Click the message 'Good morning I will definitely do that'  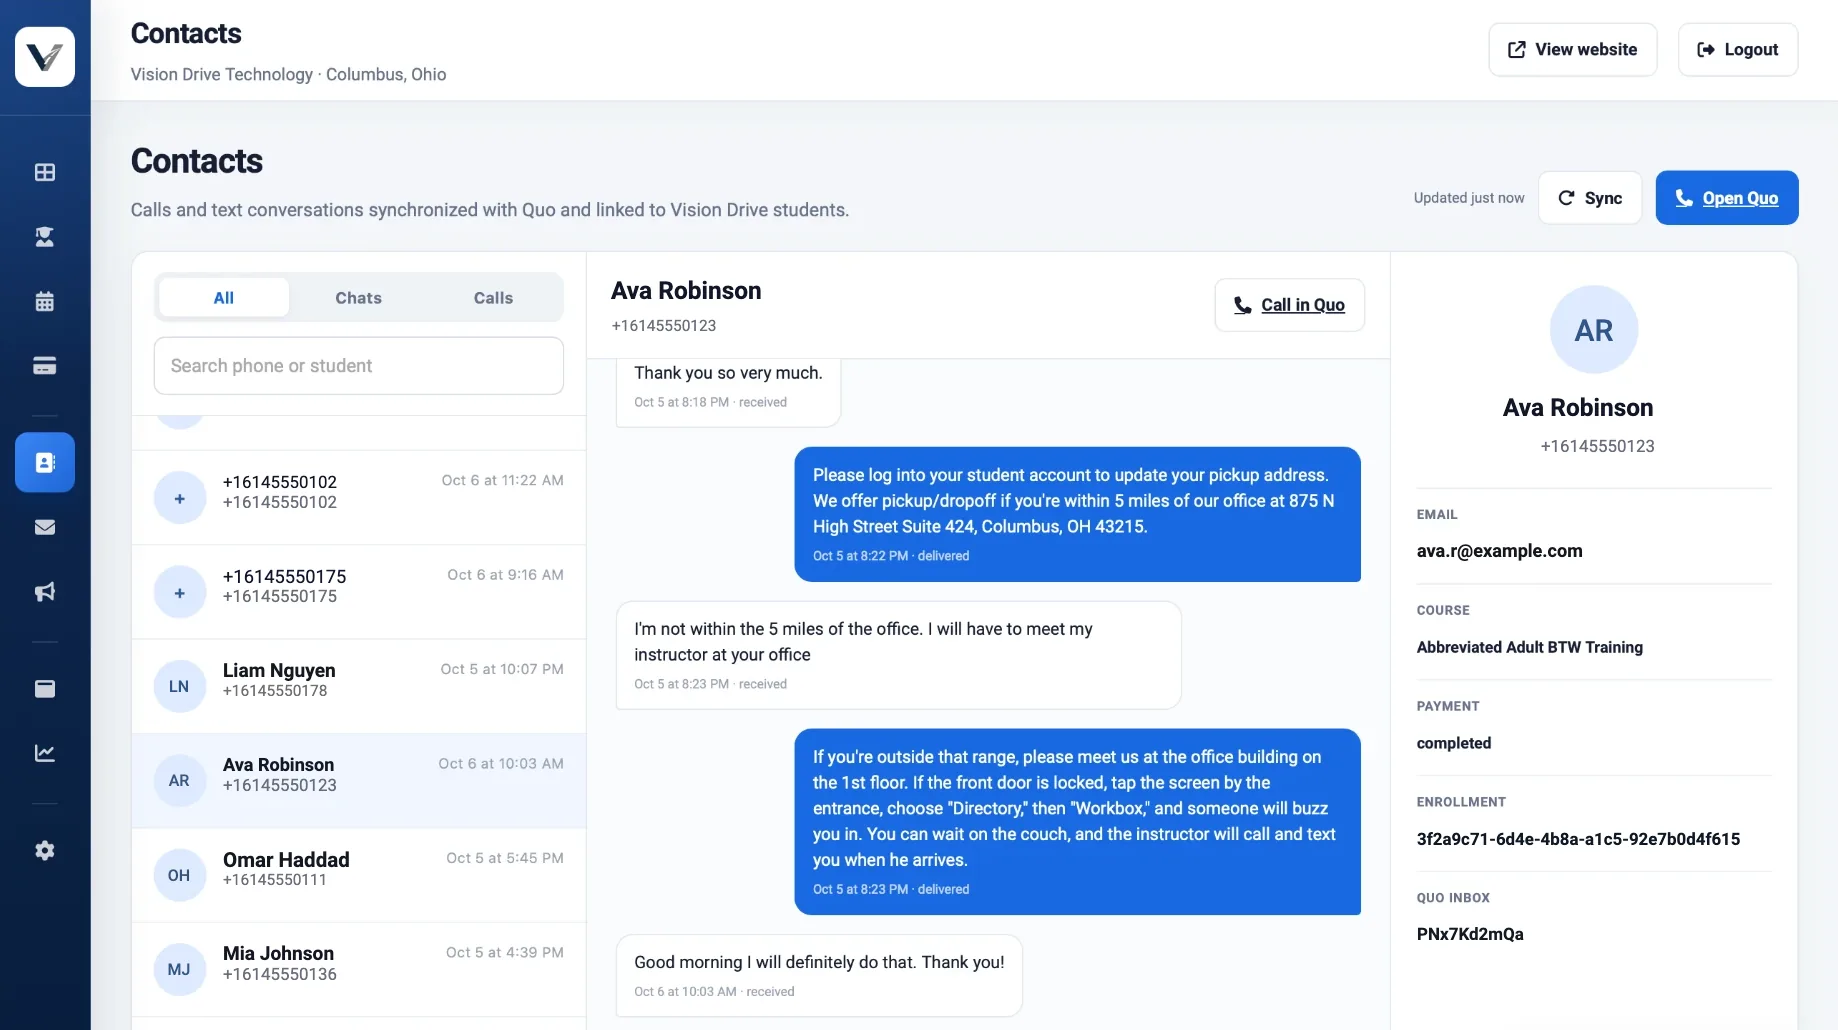point(819,976)
